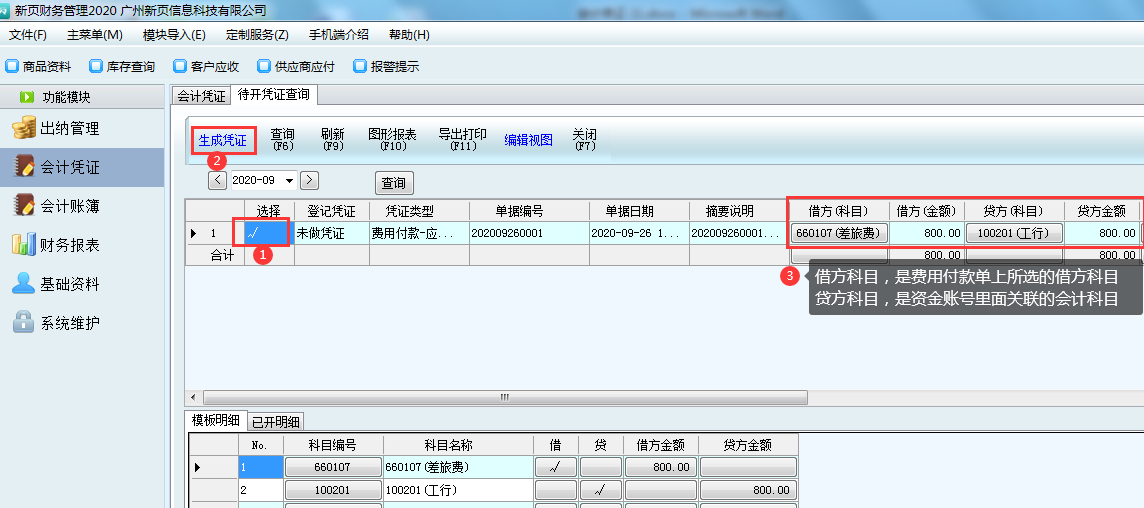Select the 会计凭证 sidebar icon
Image resolution: width=1144 pixels, height=508 pixels.
23,167
